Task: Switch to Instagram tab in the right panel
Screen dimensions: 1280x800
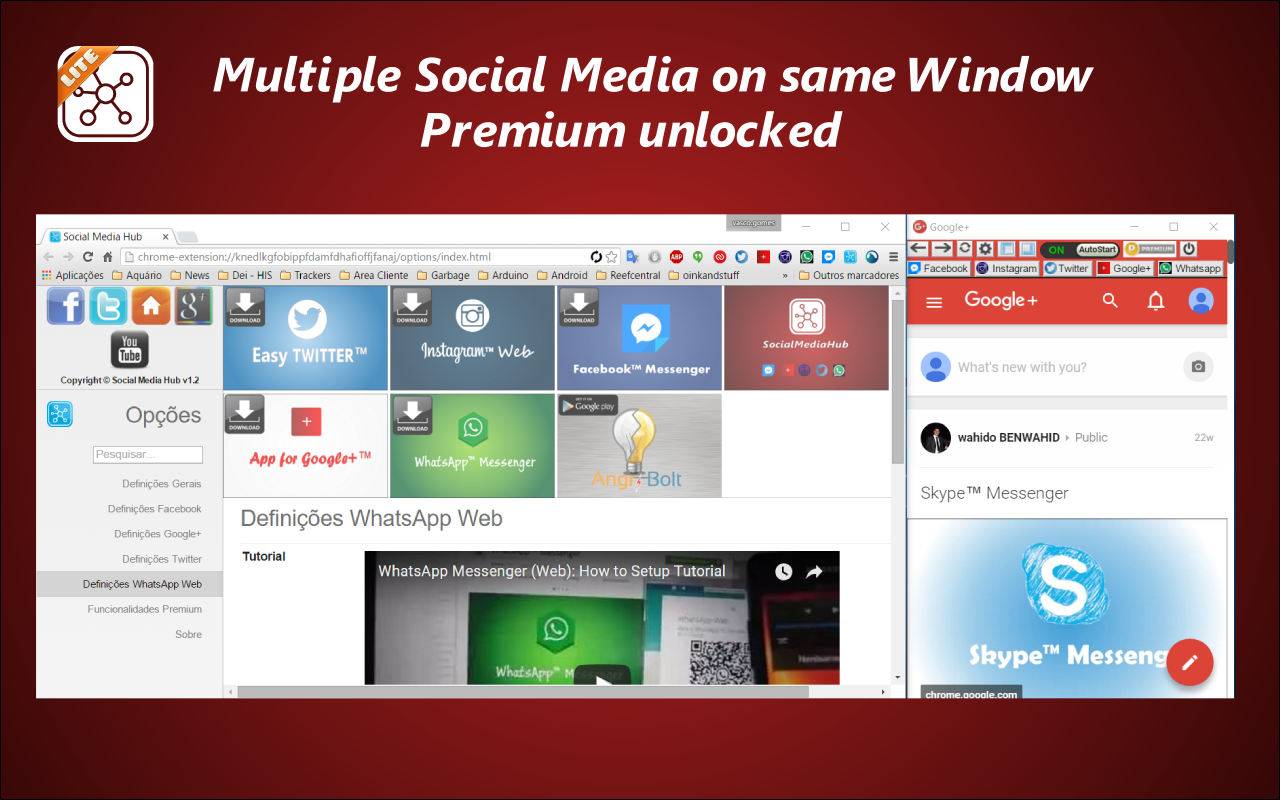Action: [x=1007, y=268]
